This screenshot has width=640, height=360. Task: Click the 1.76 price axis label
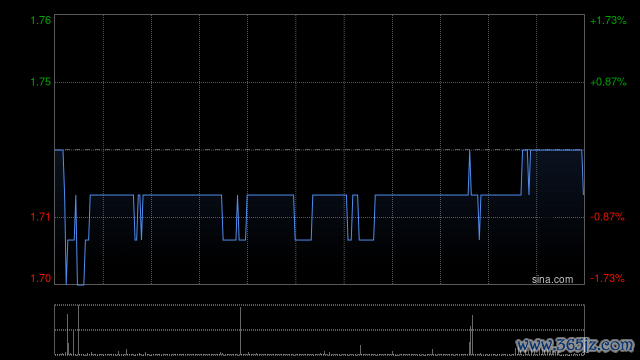[41, 20]
